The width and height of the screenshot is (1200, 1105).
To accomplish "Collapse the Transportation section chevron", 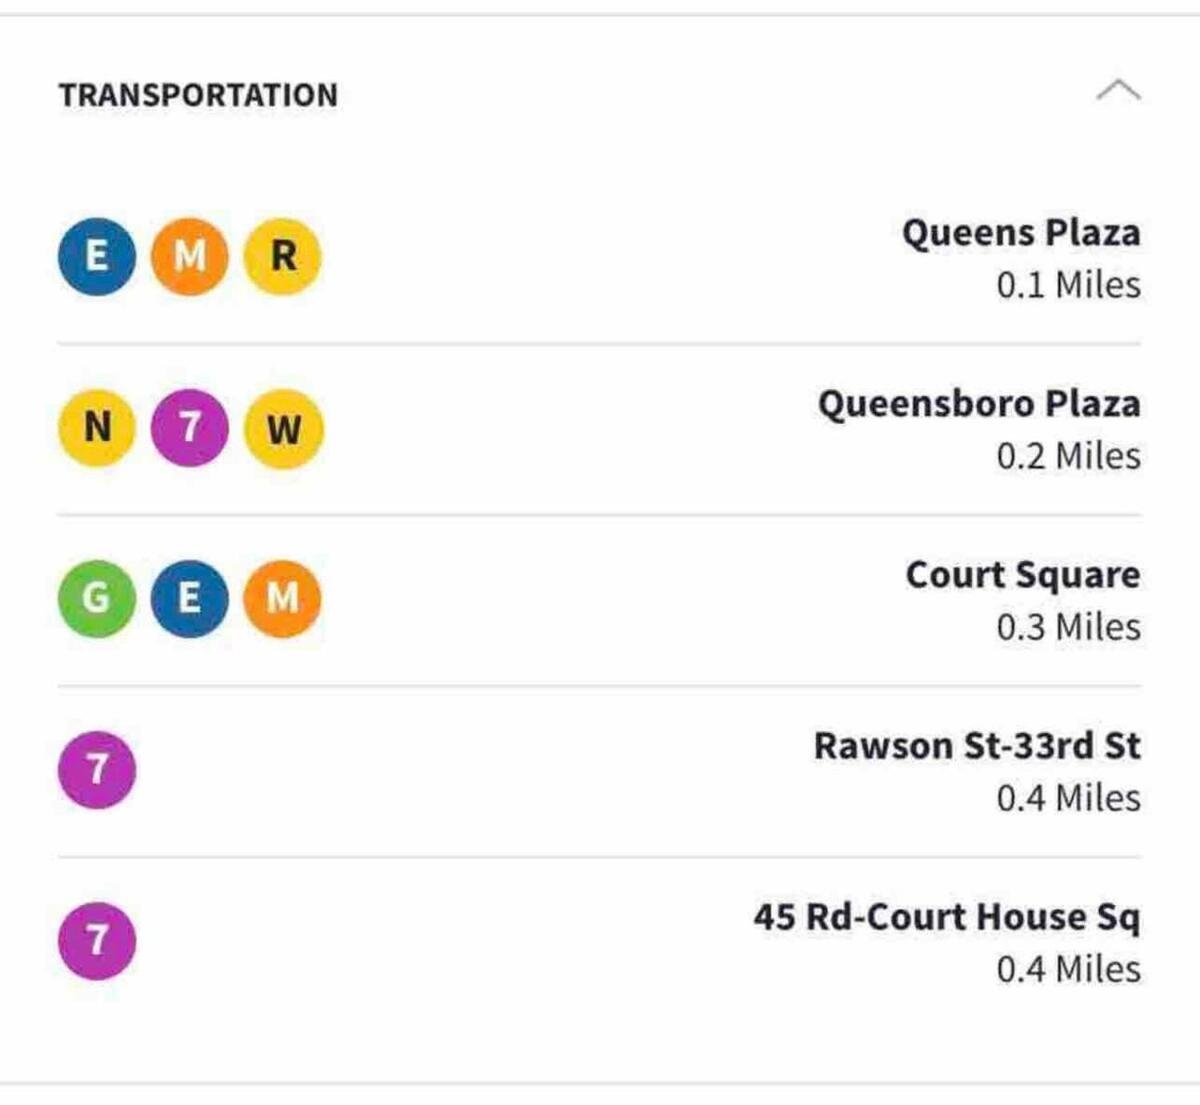I will point(1118,91).
